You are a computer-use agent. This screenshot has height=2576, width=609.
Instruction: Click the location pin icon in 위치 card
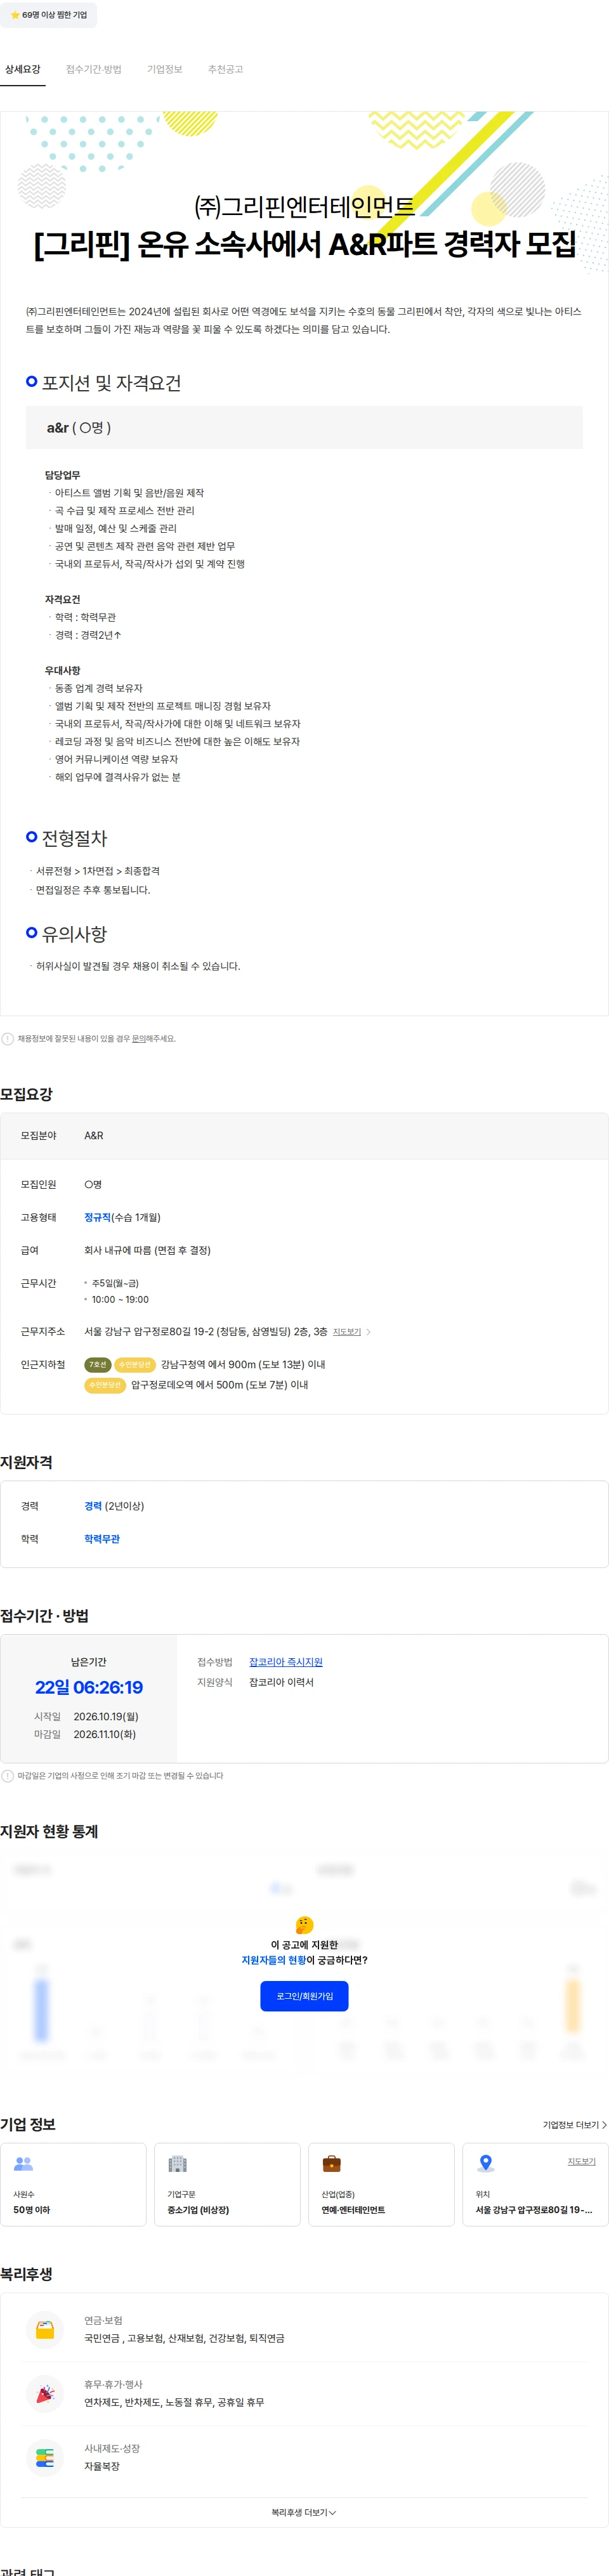point(486,2164)
